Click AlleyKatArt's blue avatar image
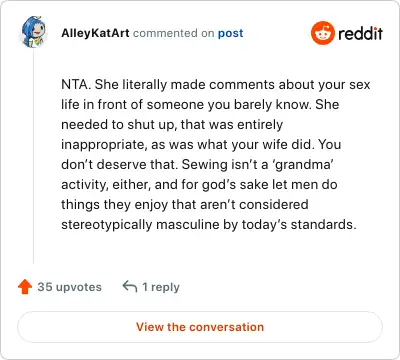400x360 pixels. pos(33,32)
